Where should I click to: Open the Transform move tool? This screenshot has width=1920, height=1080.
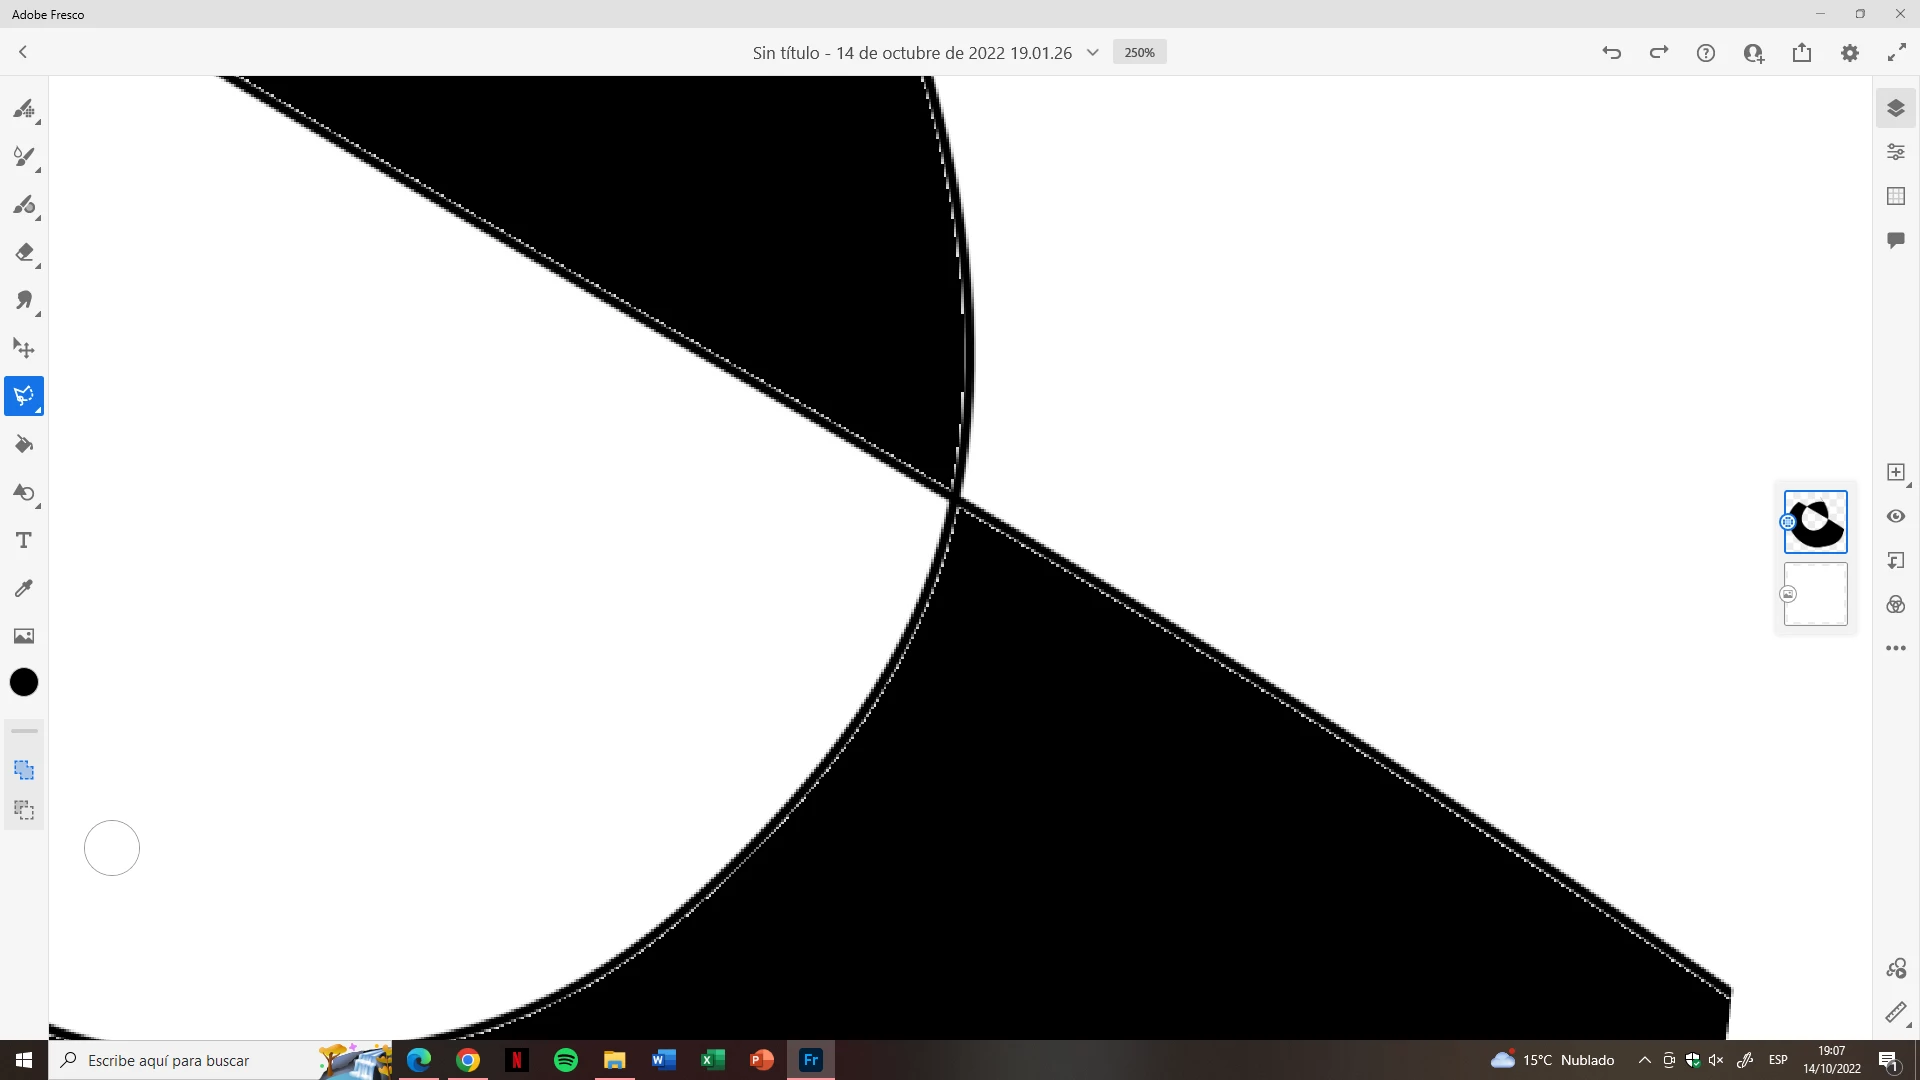pyautogui.click(x=24, y=348)
